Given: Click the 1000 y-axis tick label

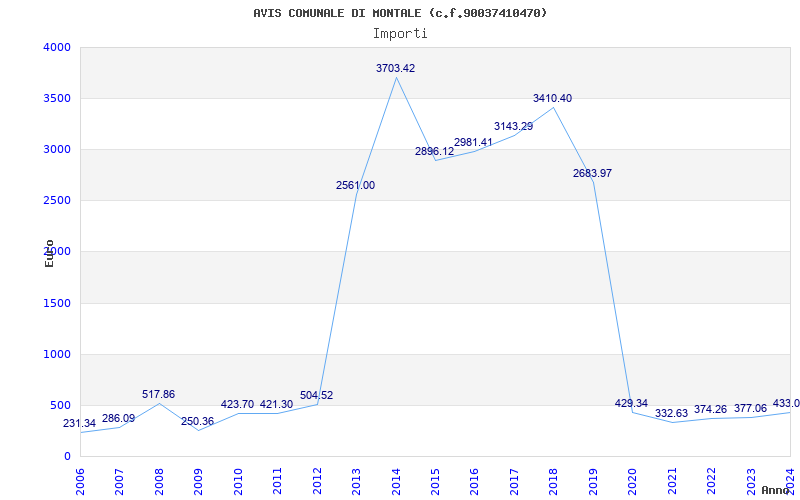Looking at the screenshot, I should click(x=57, y=355).
